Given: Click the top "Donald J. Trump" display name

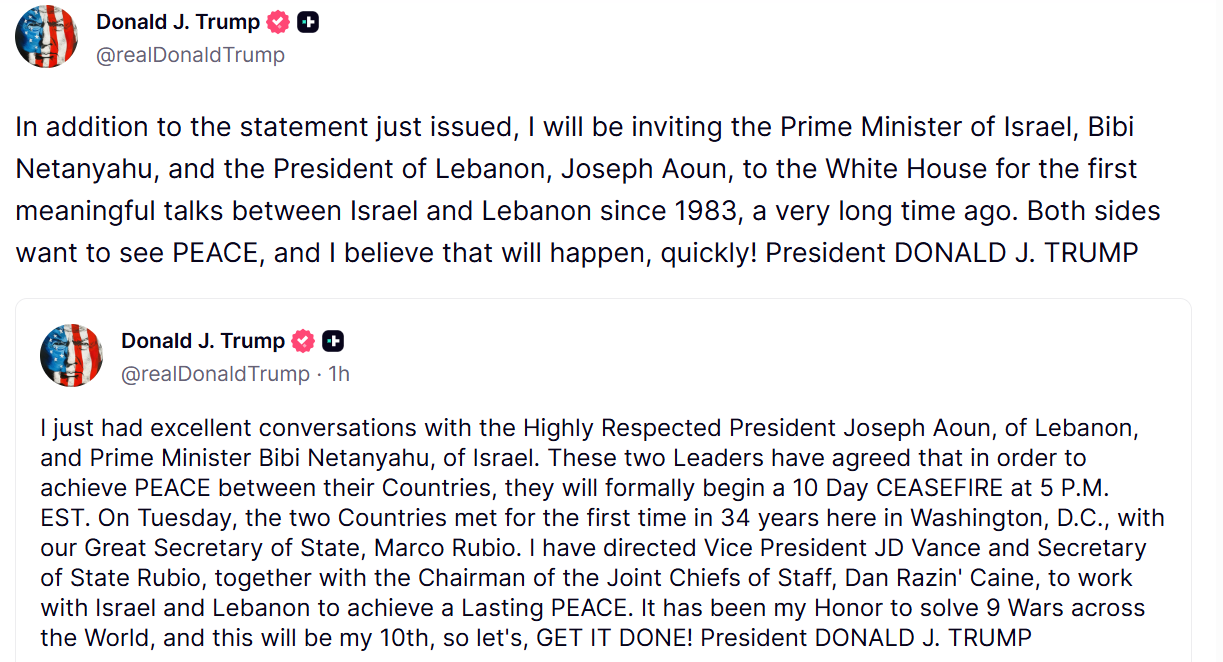Looking at the screenshot, I should (178, 22).
